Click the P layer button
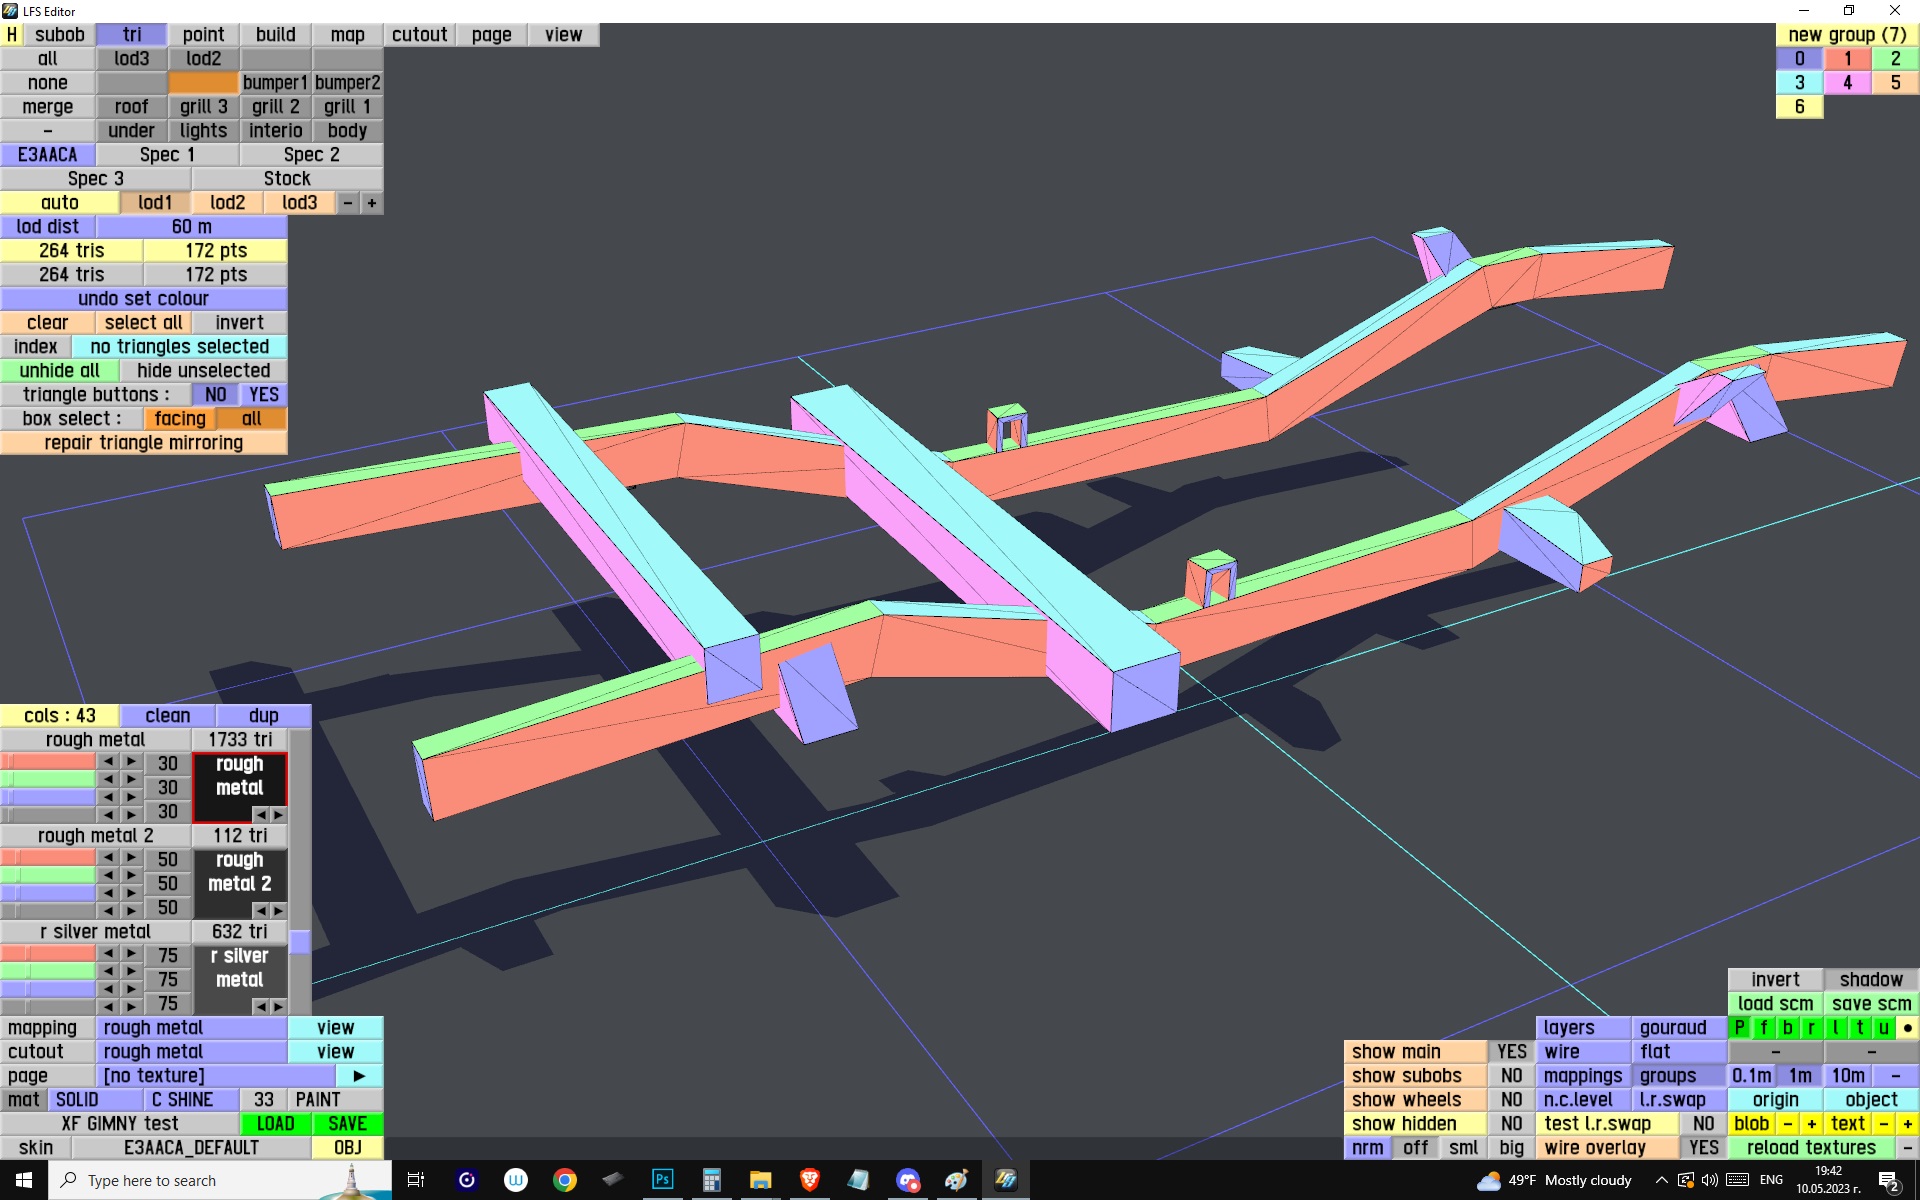 [1740, 1028]
